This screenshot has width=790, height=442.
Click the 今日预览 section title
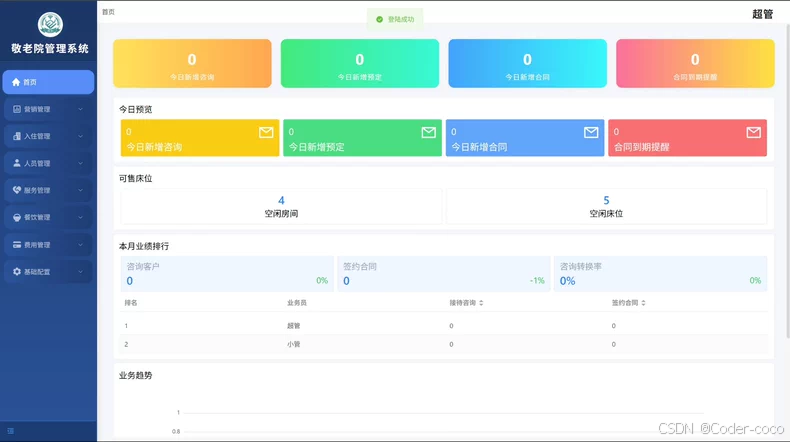(136, 109)
